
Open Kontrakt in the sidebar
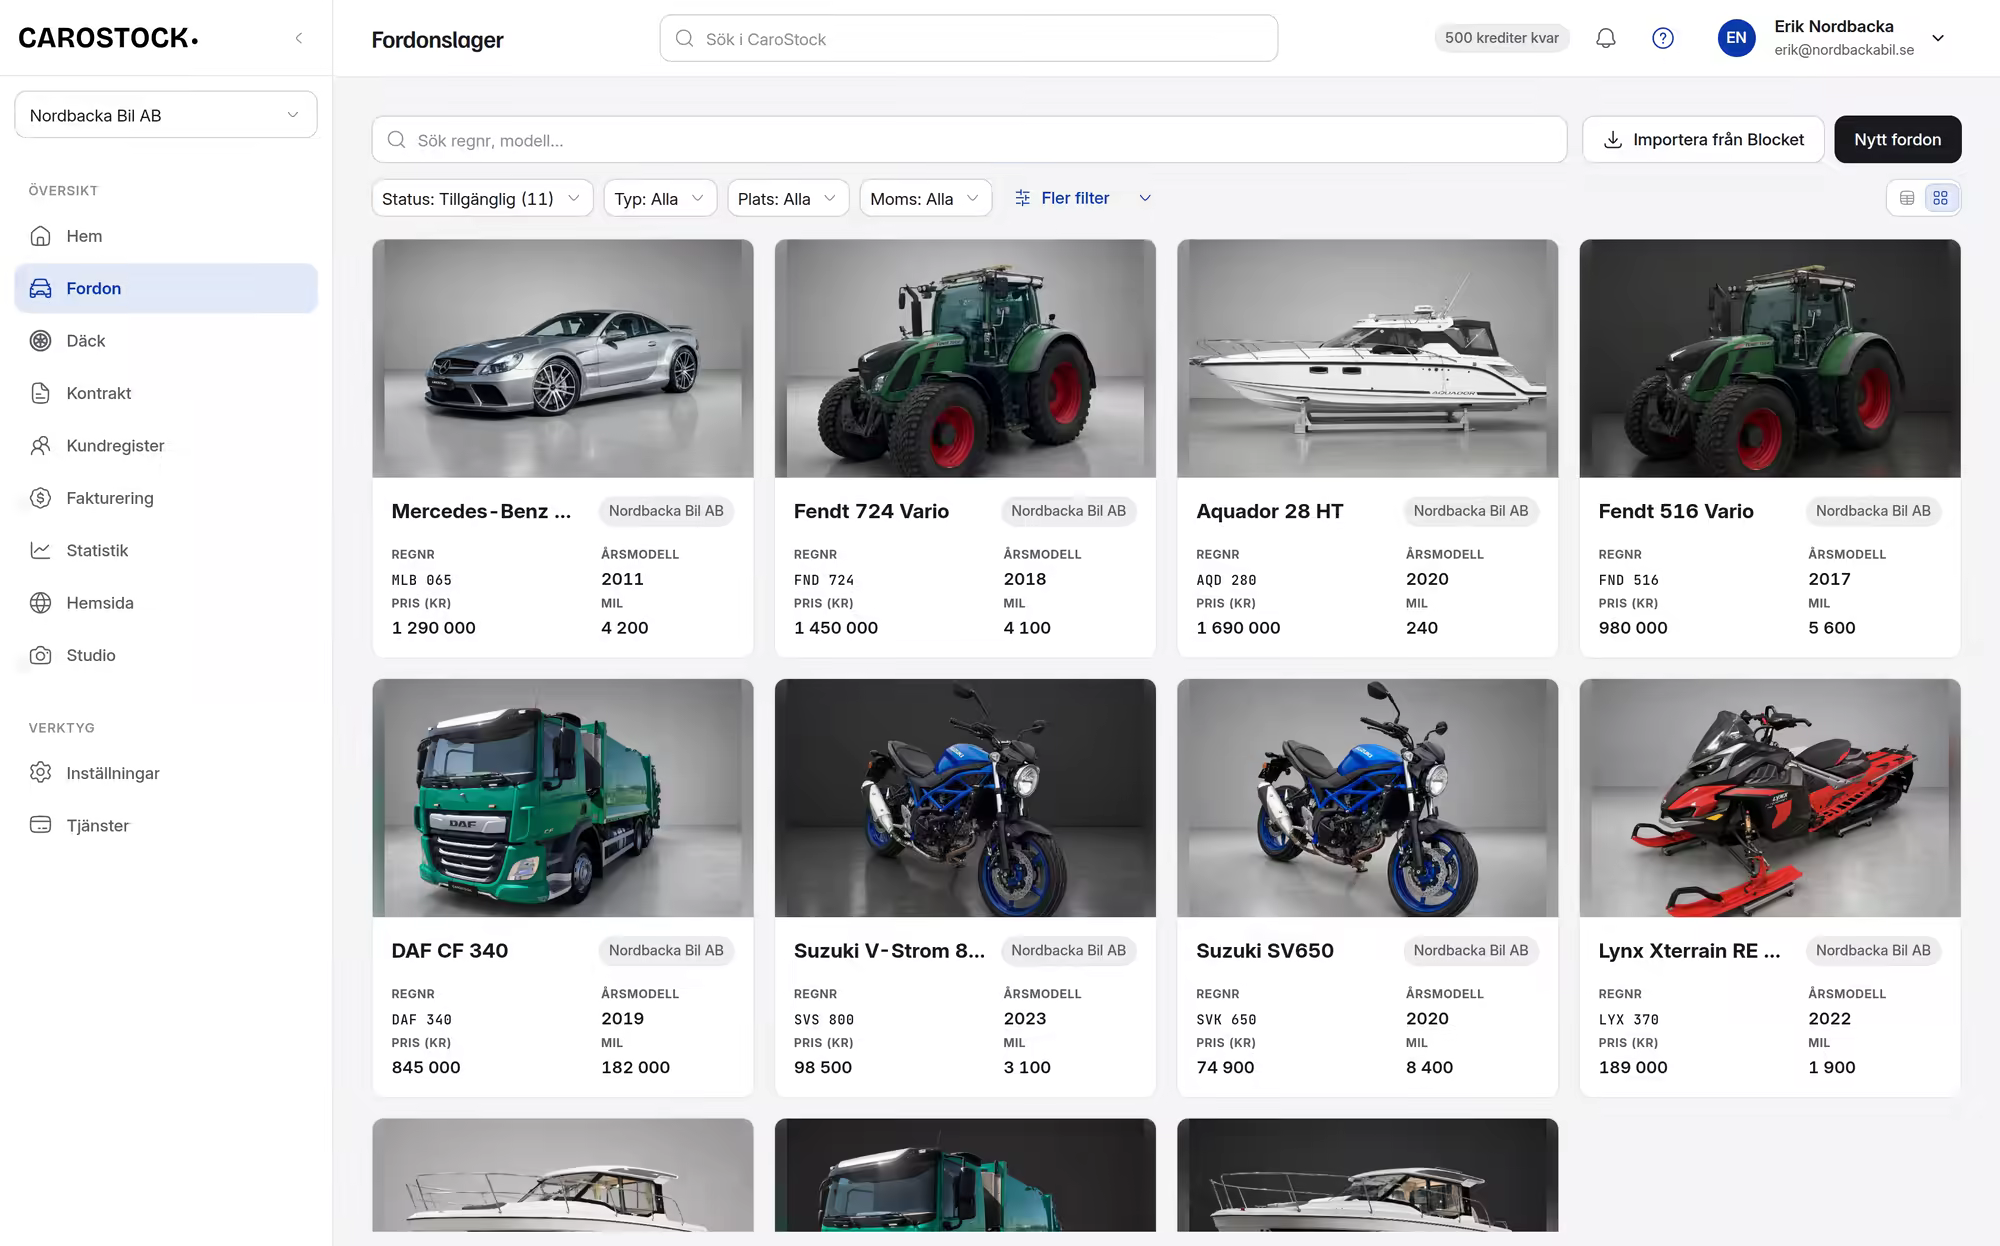(166, 393)
